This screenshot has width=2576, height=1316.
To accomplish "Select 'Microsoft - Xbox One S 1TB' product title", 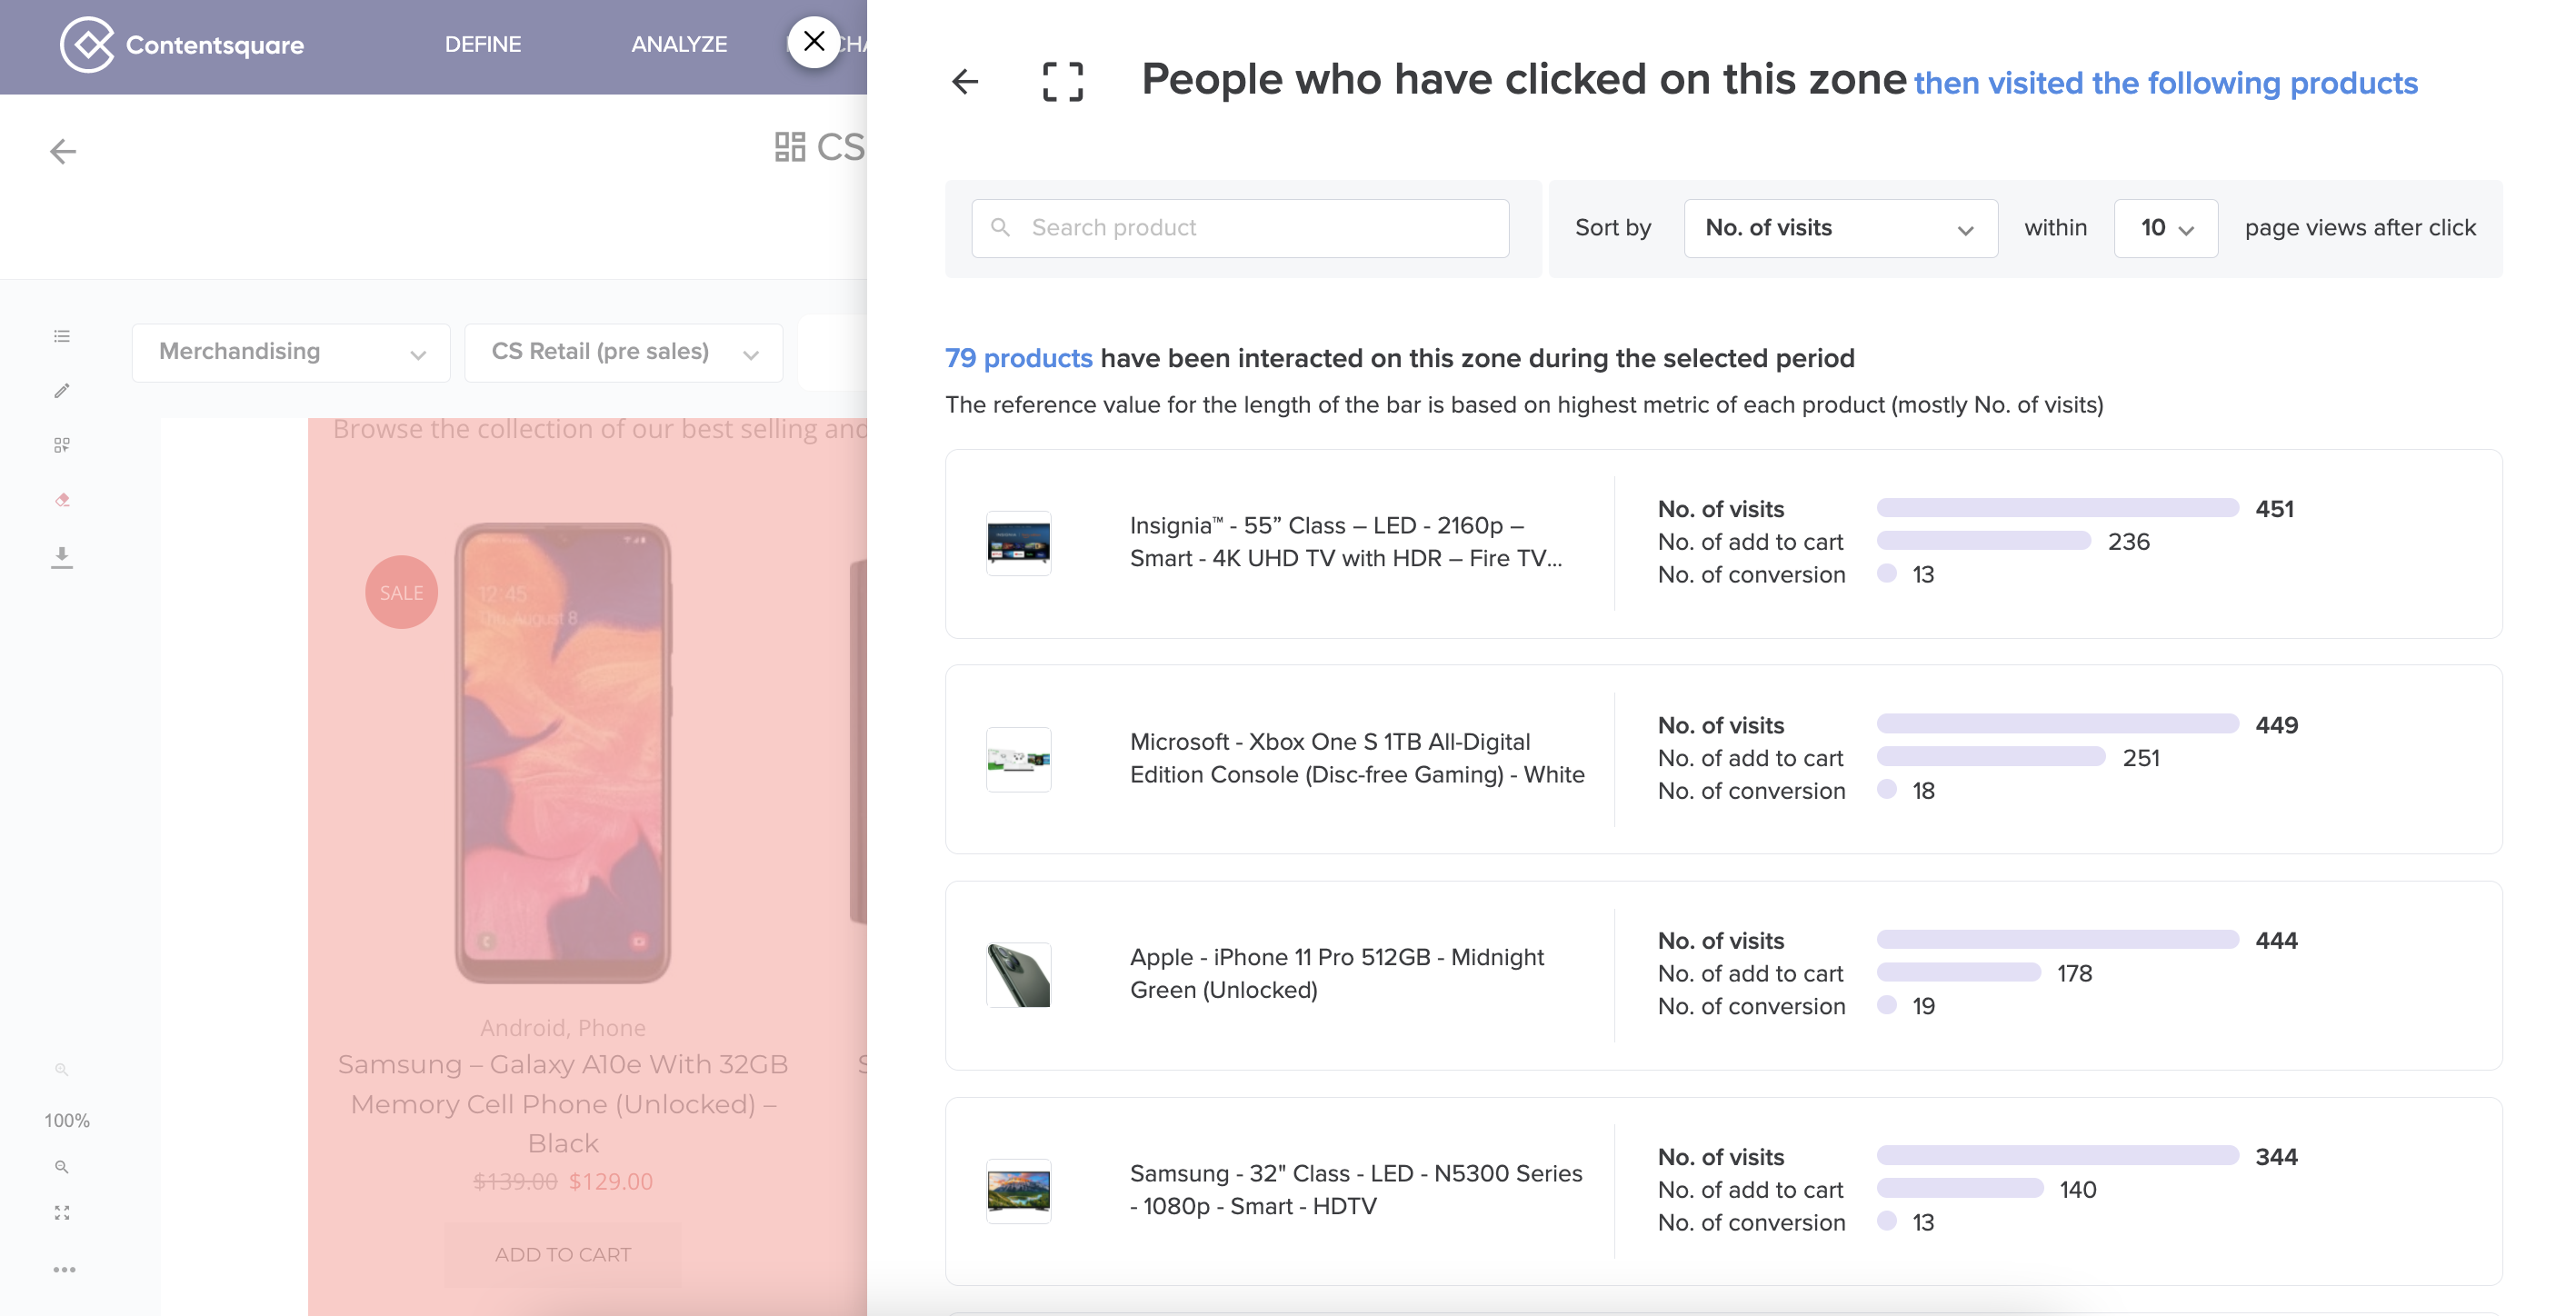I will pyautogui.click(x=1357, y=758).
